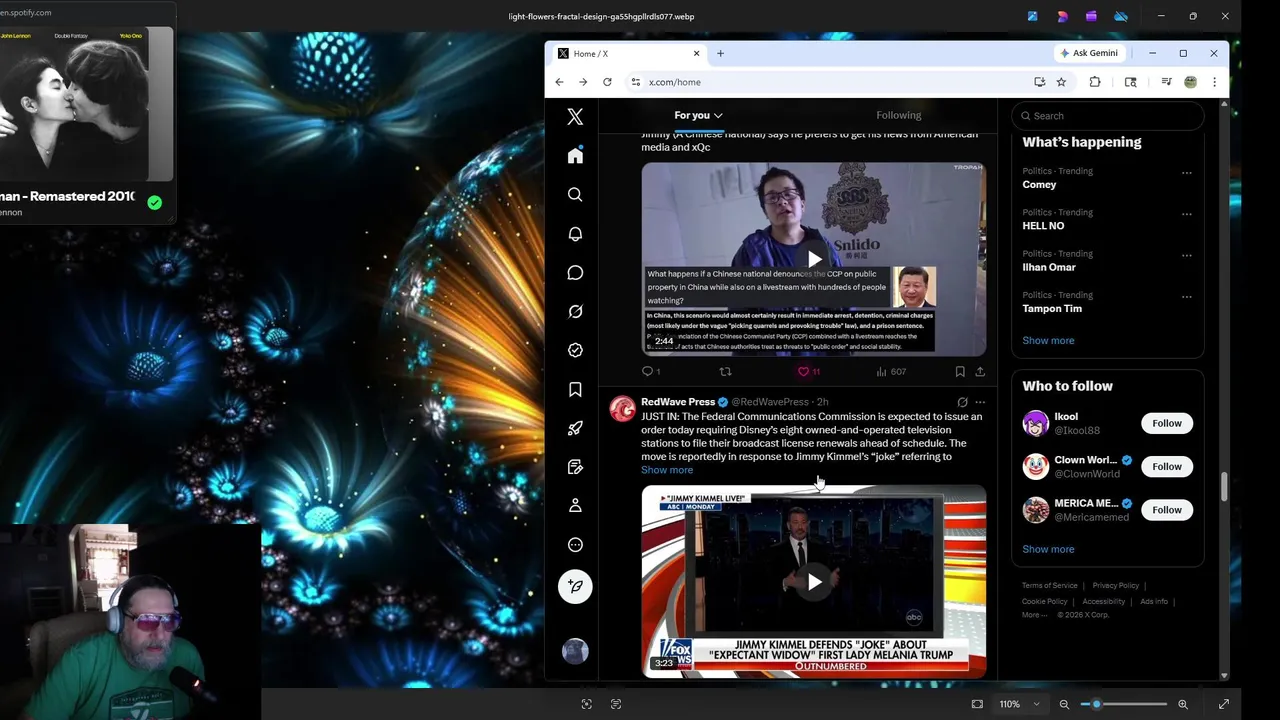Open the More circle menu icon in sidebar
The image size is (1280, 720).
click(575, 545)
